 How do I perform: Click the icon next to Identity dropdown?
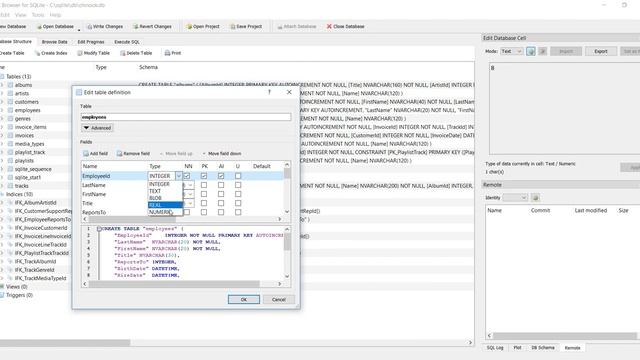(536, 198)
